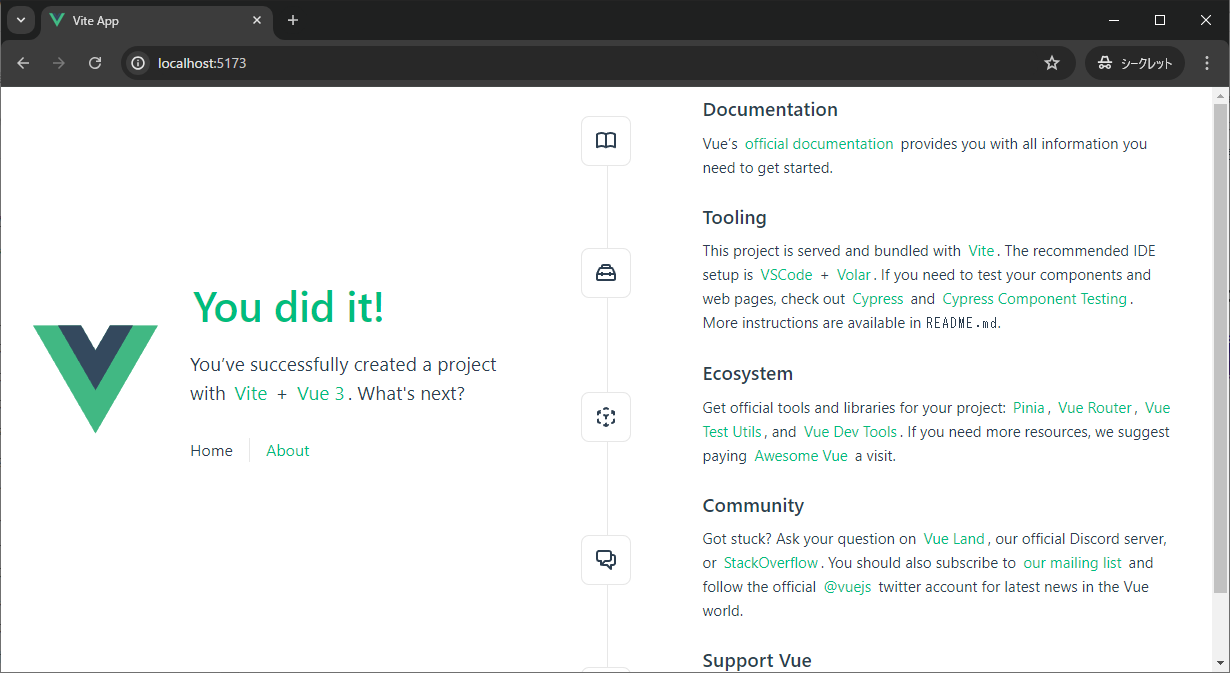Click the scrollbar down arrow

click(x=1220, y=663)
